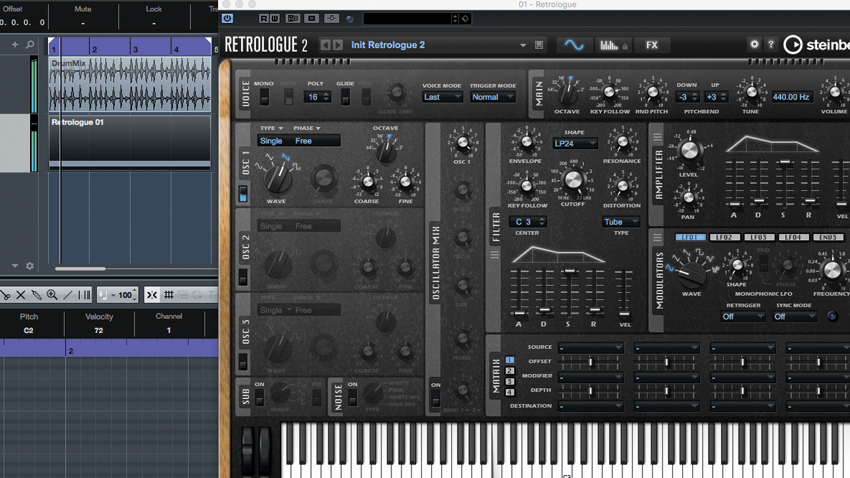Viewport: 850px width, 478px height.
Task: Open the Amplifier section menu icon
Action: [658, 137]
